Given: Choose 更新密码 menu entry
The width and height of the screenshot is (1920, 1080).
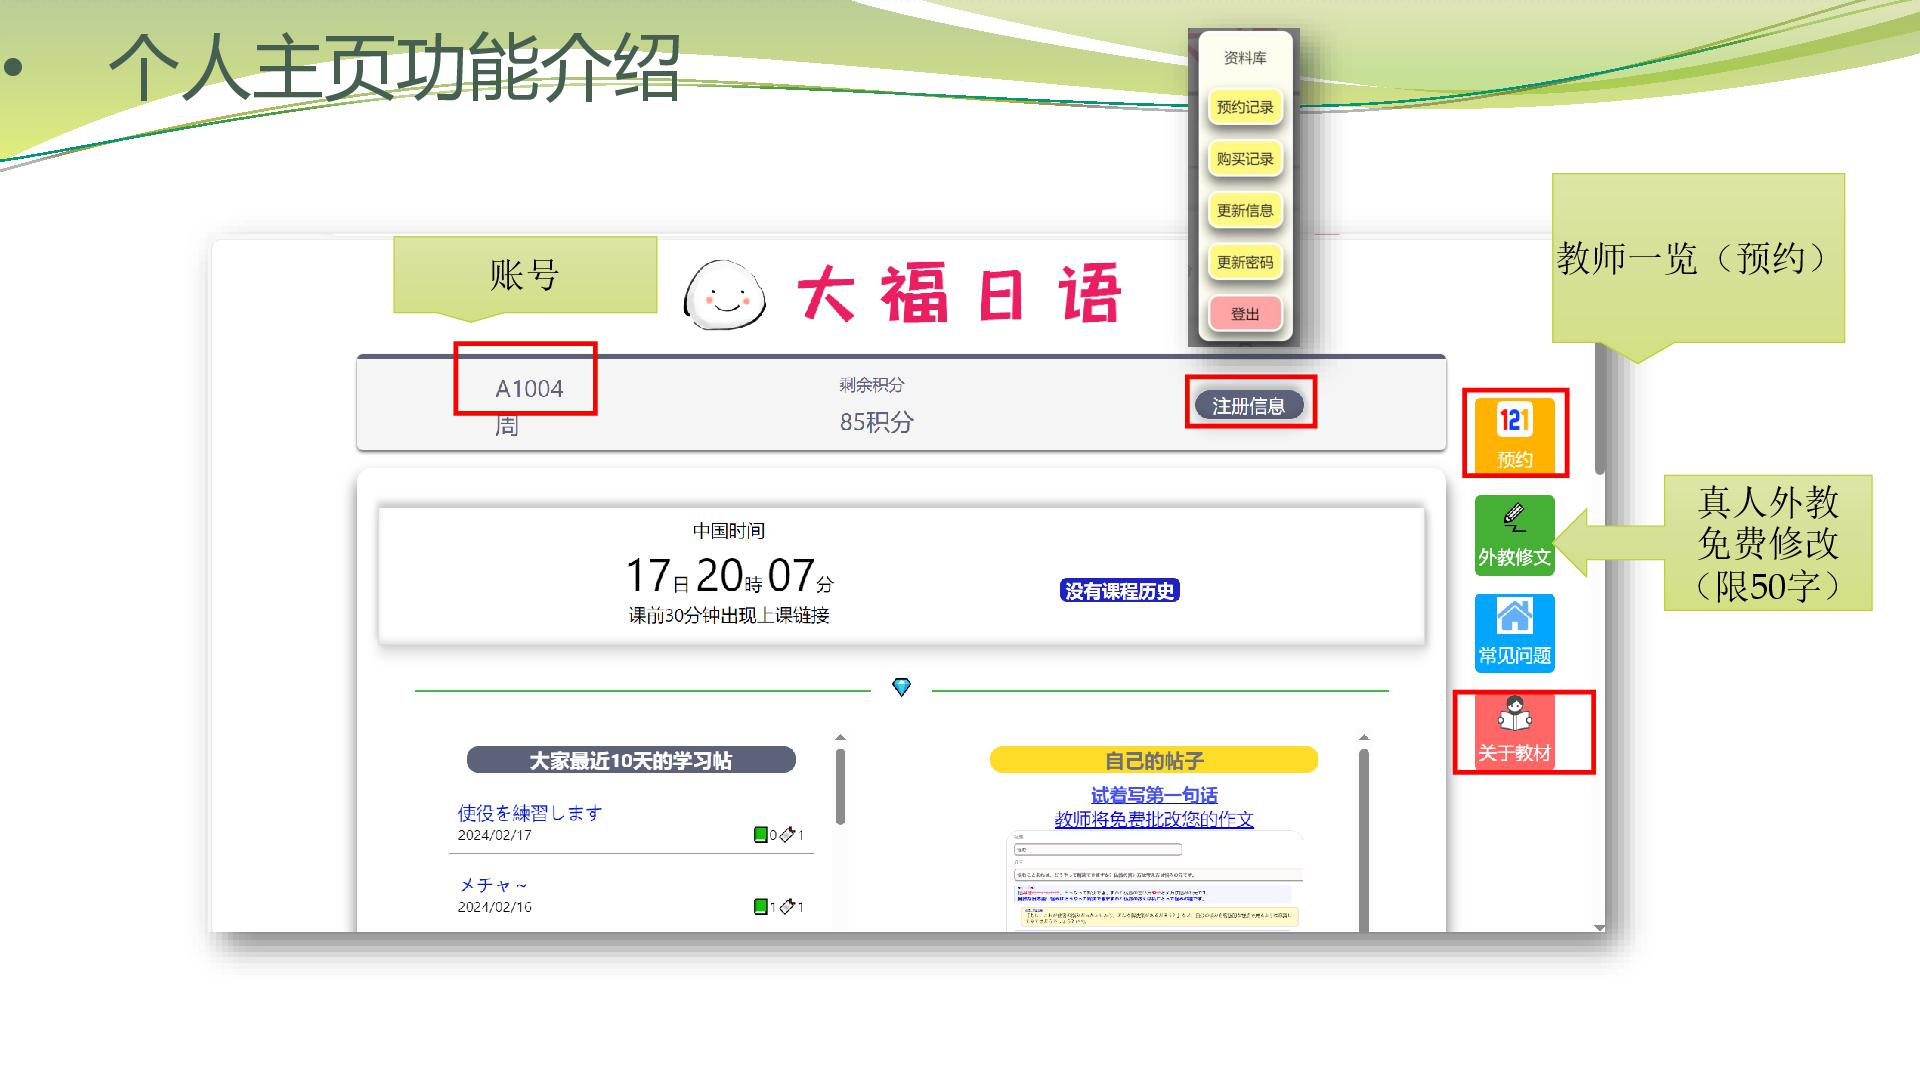Looking at the screenshot, I should pos(1245,262).
